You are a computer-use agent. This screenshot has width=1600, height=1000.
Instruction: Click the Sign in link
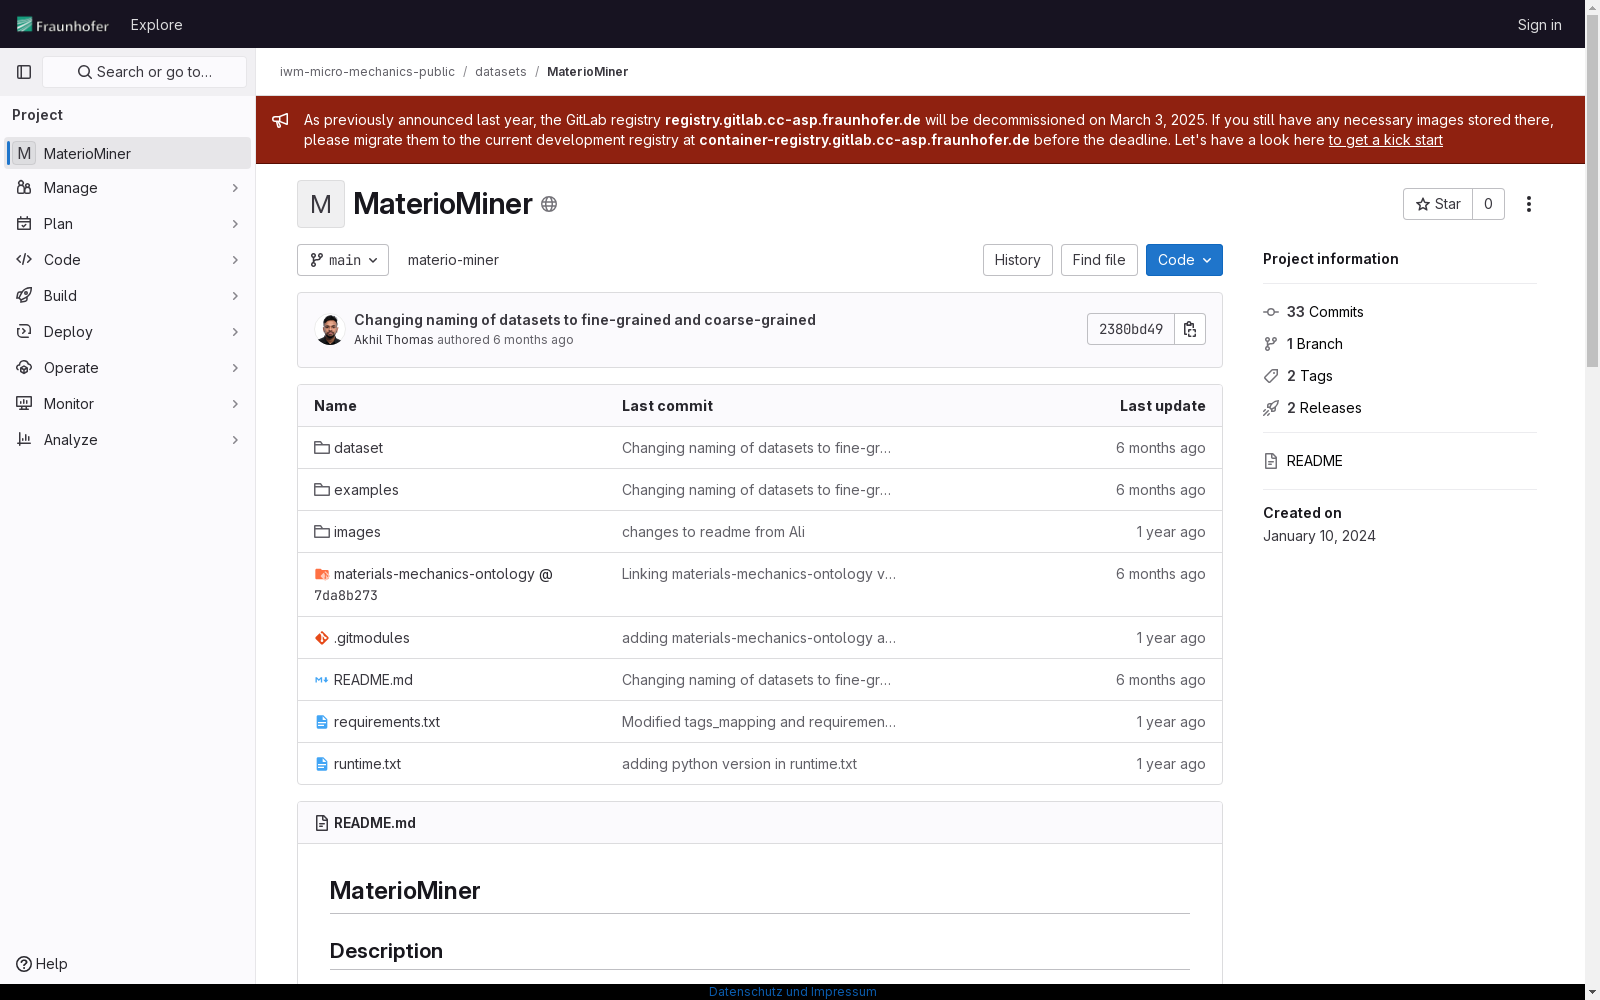tap(1539, 25)
